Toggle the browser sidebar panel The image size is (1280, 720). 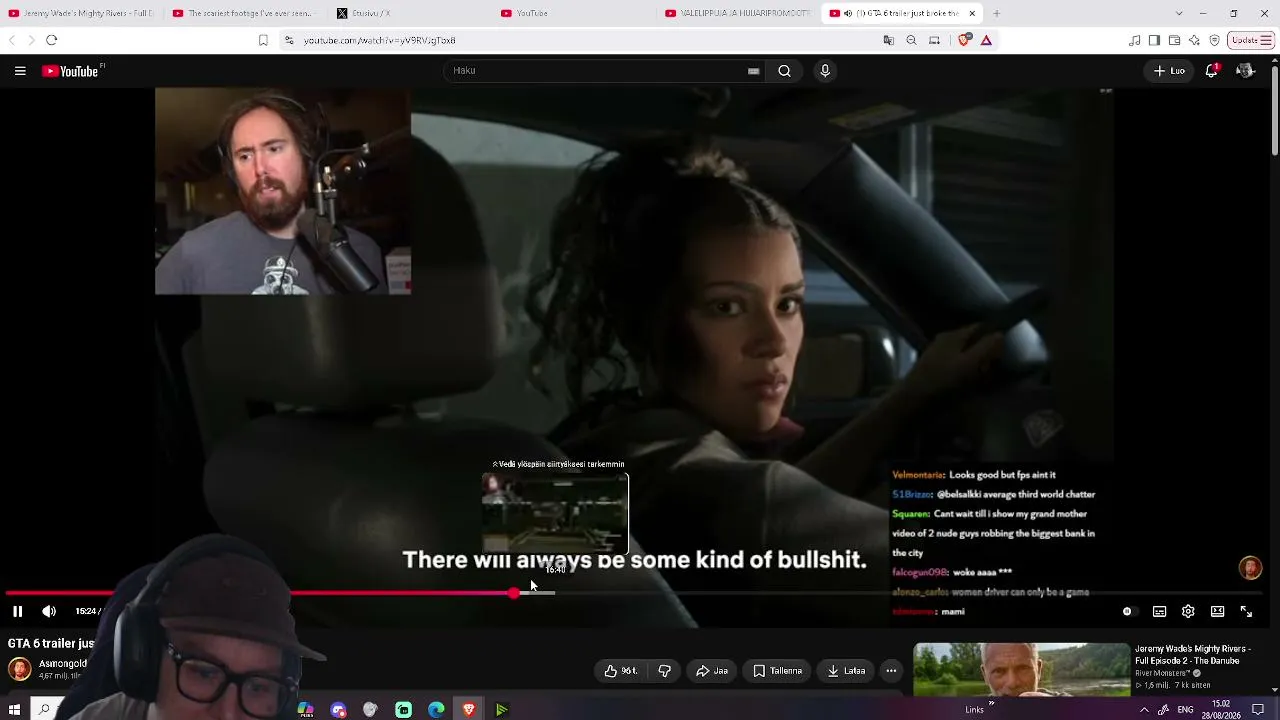(1154, 40)
